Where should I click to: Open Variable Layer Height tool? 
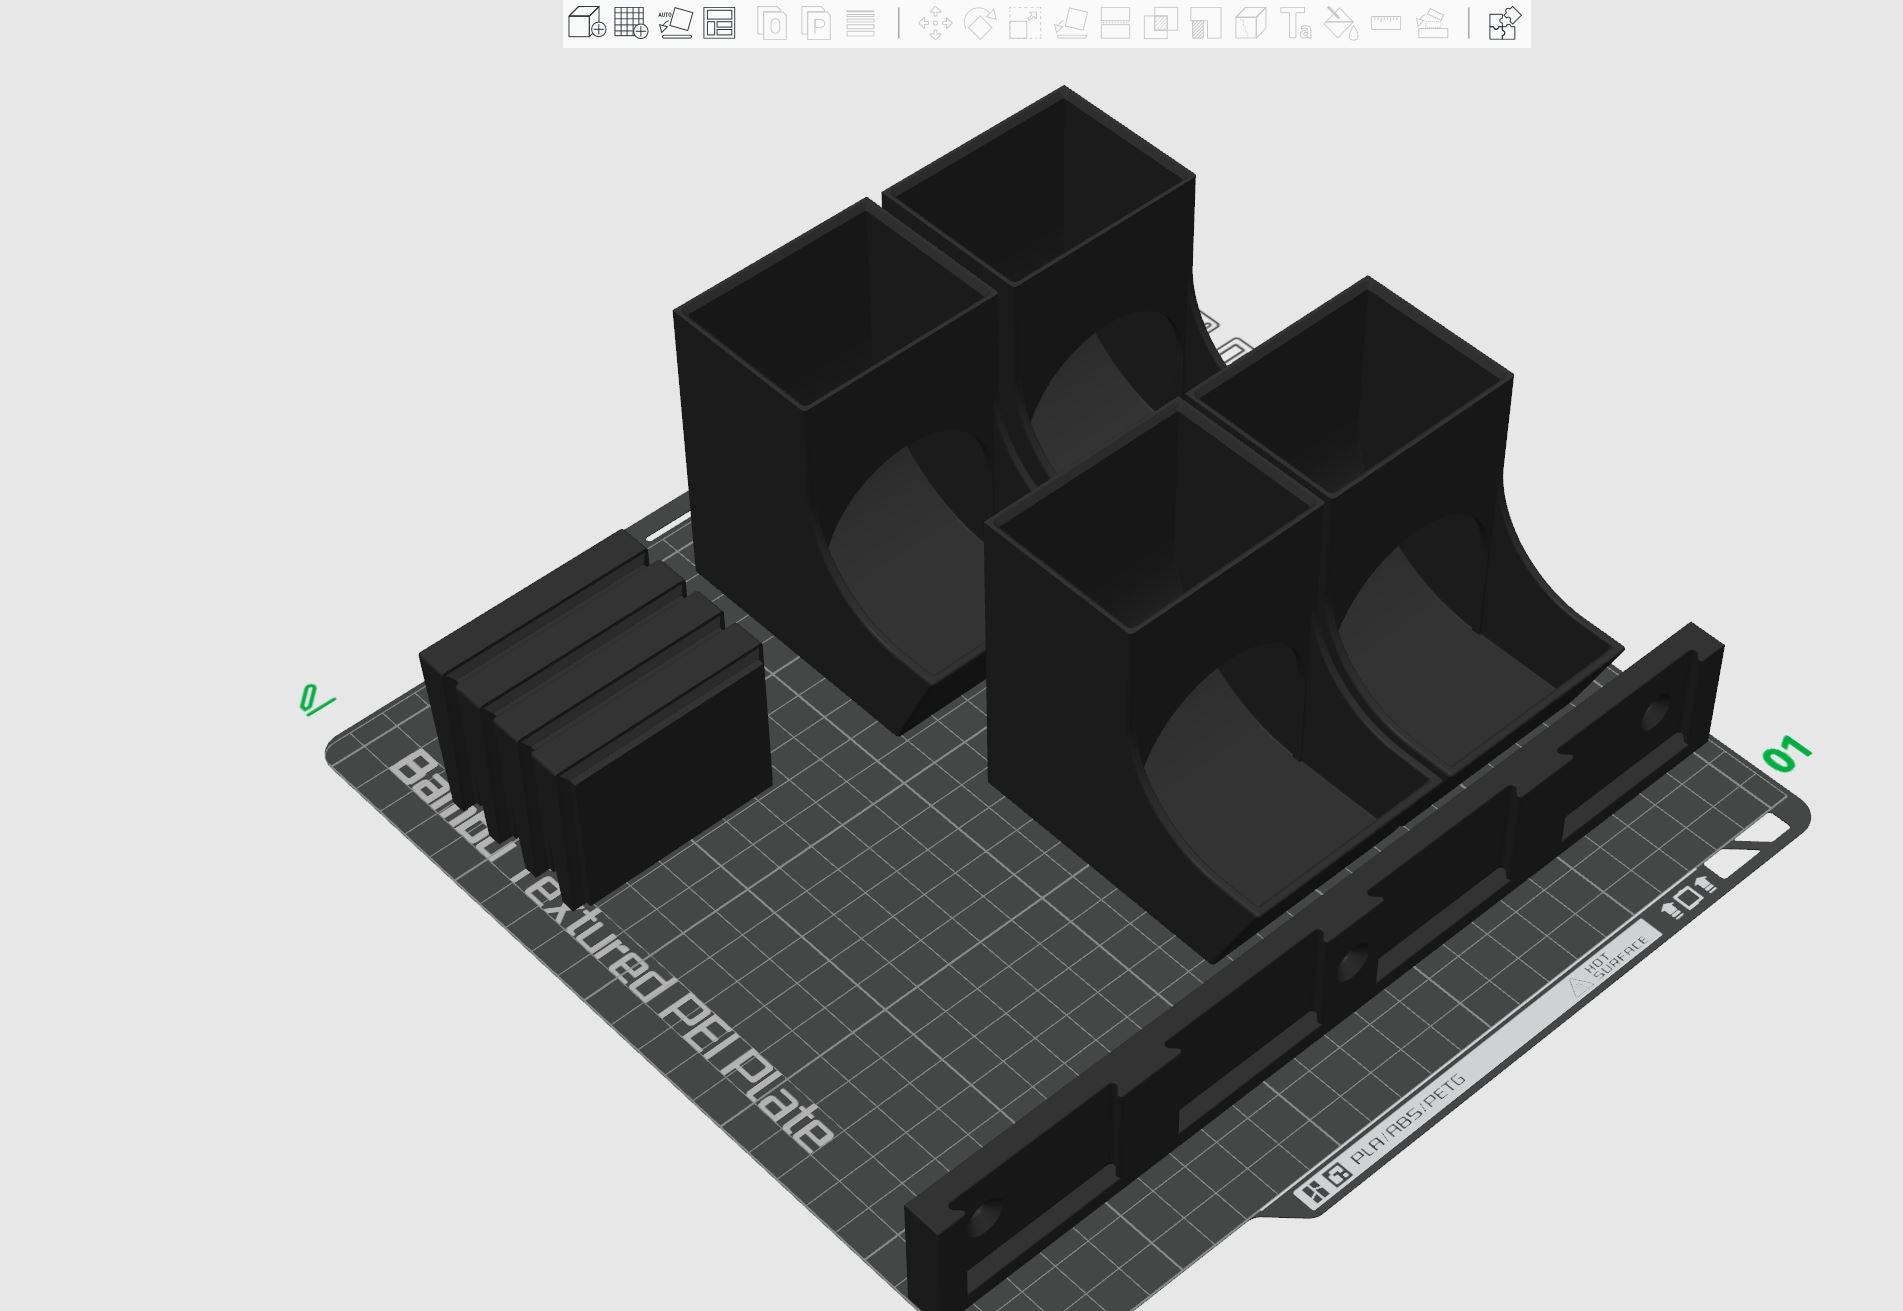tap(861, 23)
